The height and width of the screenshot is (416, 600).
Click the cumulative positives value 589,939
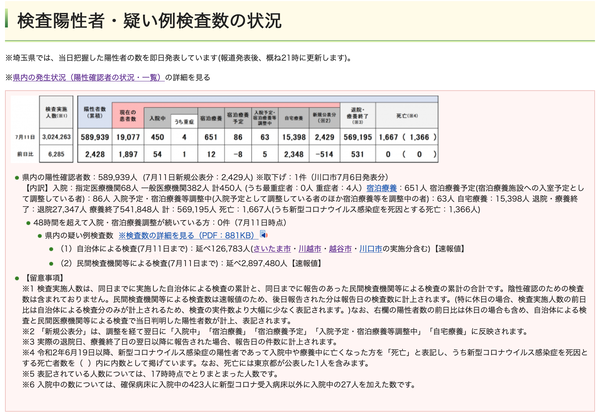click(95, 137)
